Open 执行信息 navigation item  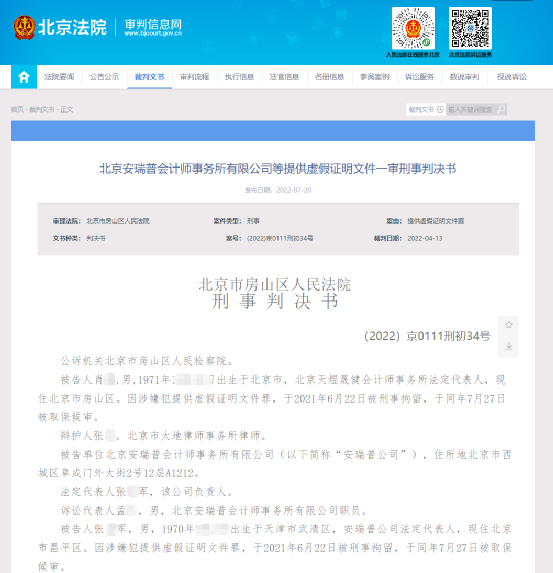pyautogui.click(x=239, y=77)
